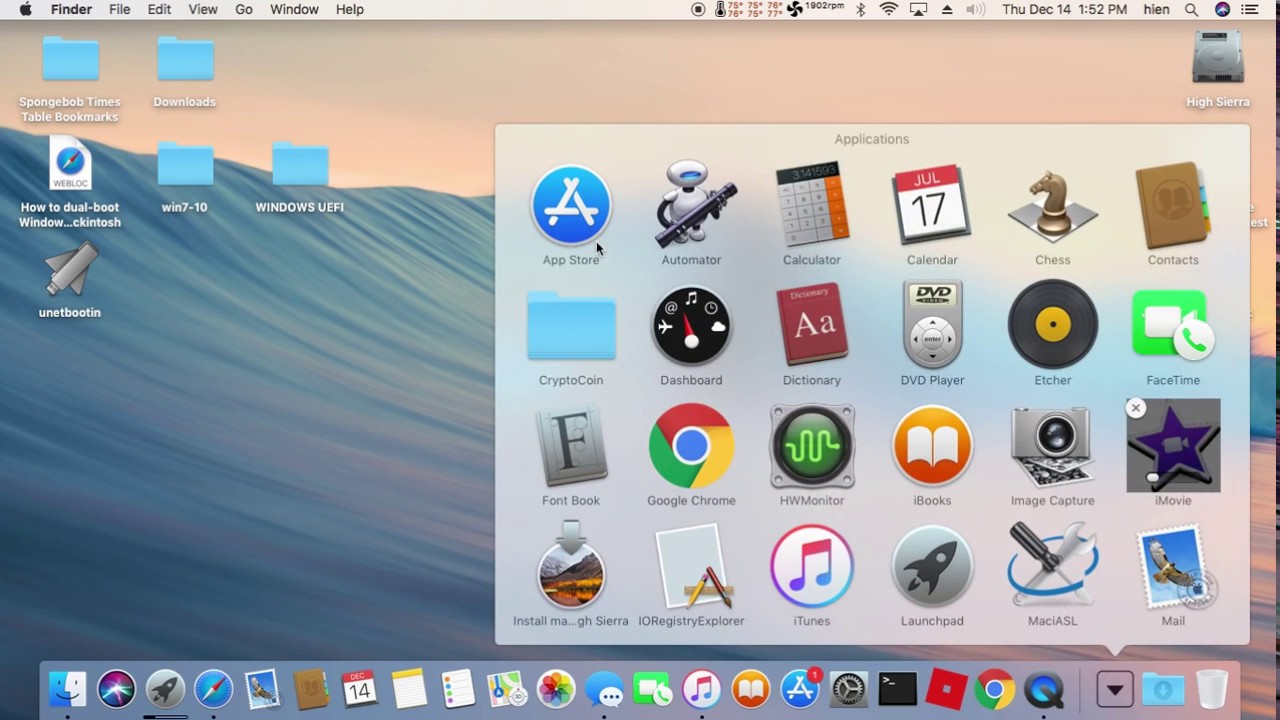Open Calculator in the Applications stack
This screenshot has height=720, width=1280.
tap(812, 206)
